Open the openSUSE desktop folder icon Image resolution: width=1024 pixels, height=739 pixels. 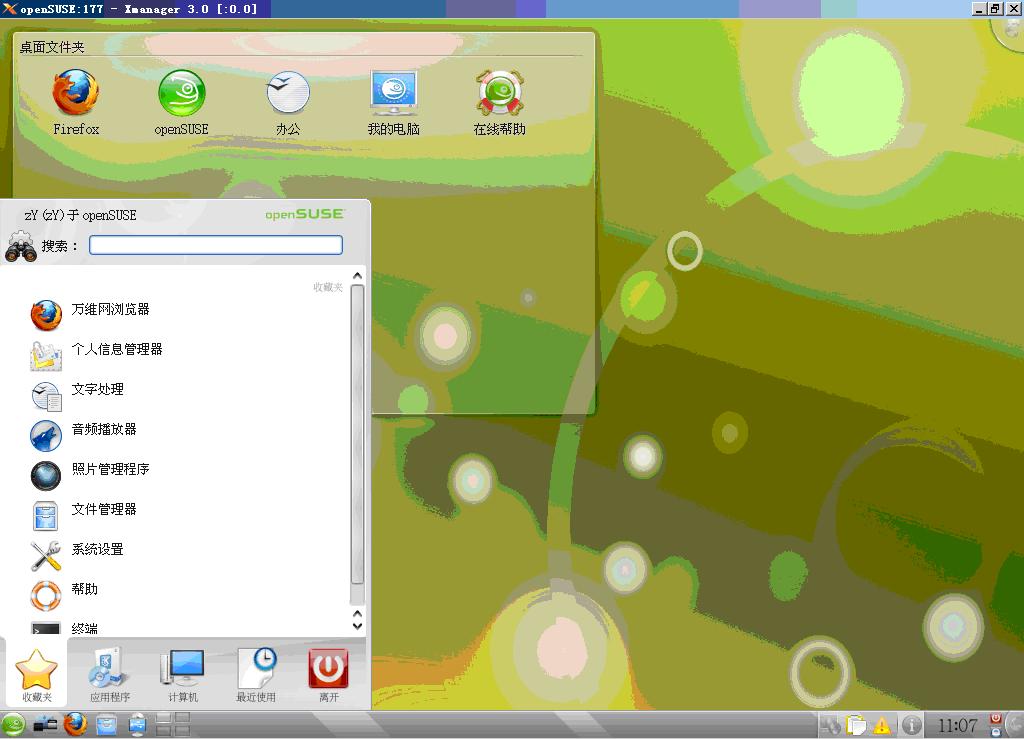tap(182, 102)
